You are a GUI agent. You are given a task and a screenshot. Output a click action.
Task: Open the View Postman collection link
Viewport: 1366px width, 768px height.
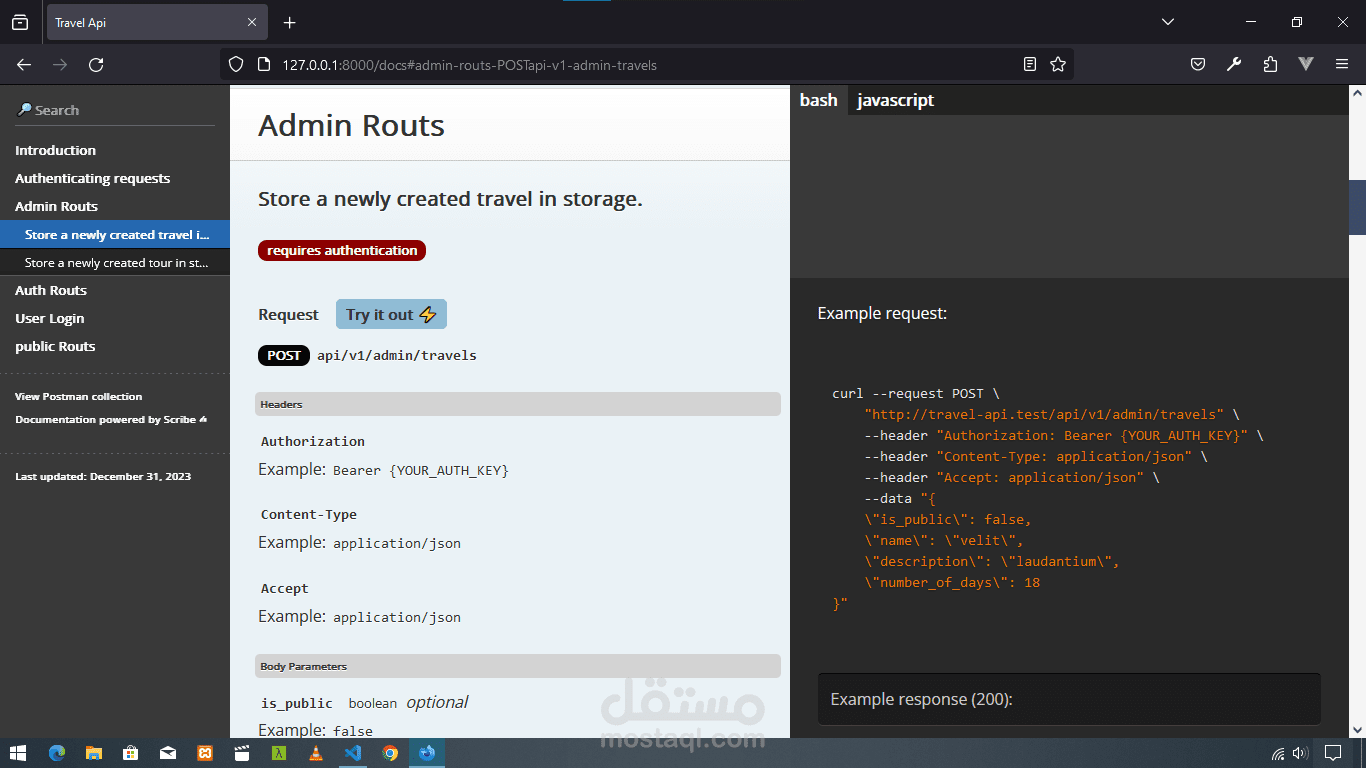coord(78,396)
